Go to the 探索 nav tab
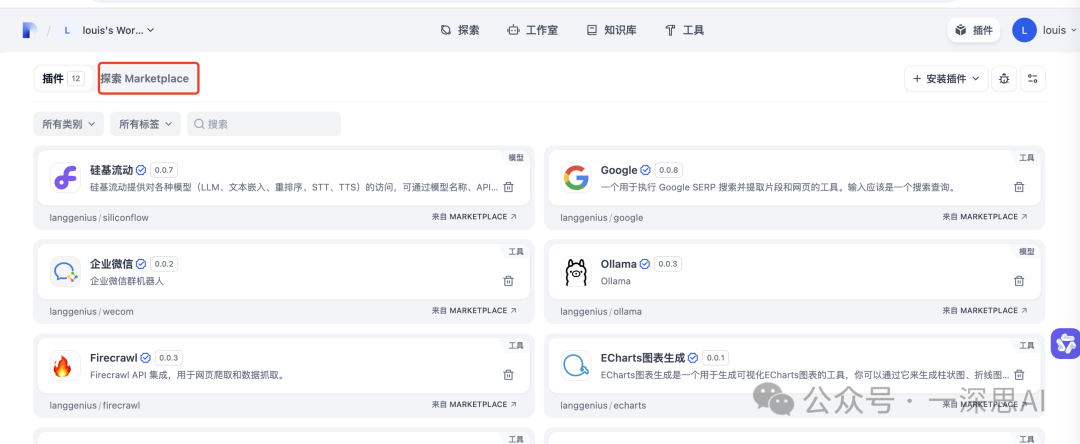The width and height of the screenshot is (1080, 444). coord(460,30)
